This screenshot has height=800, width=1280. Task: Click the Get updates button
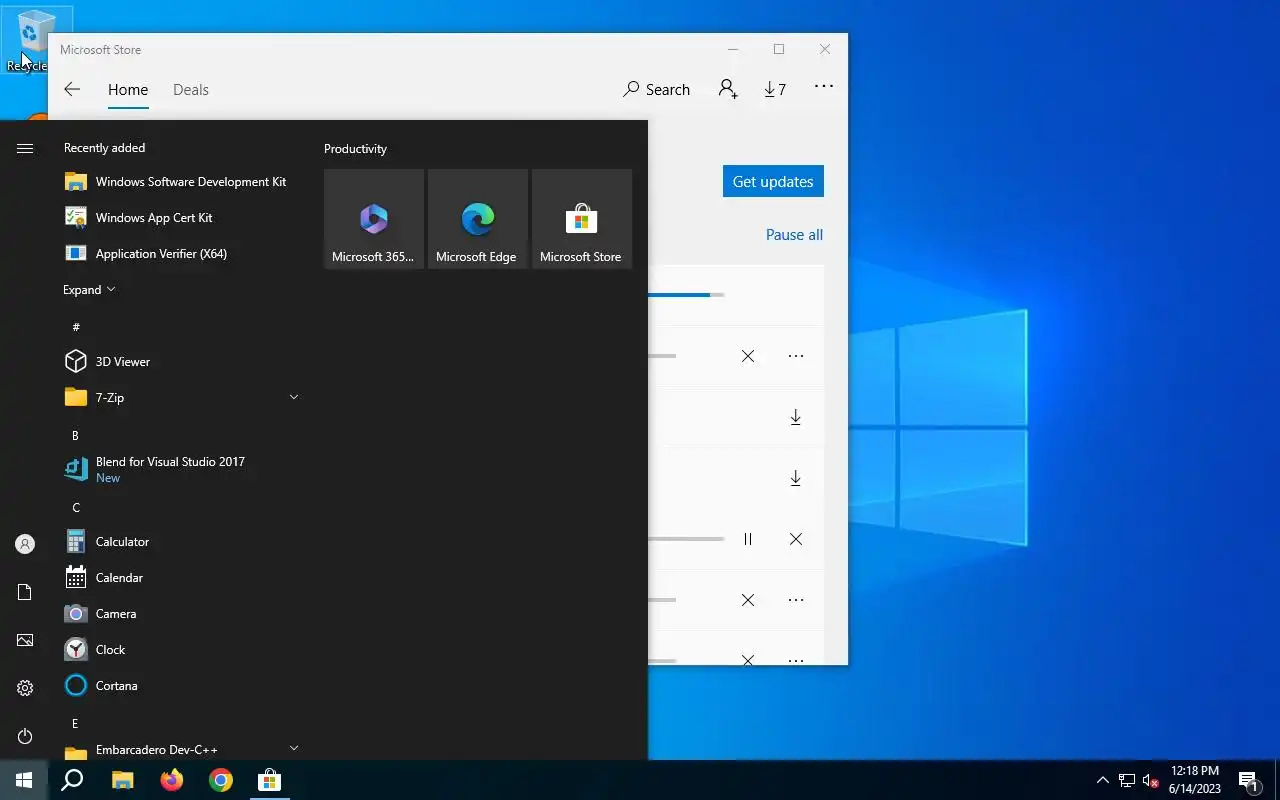coord(773,181)
